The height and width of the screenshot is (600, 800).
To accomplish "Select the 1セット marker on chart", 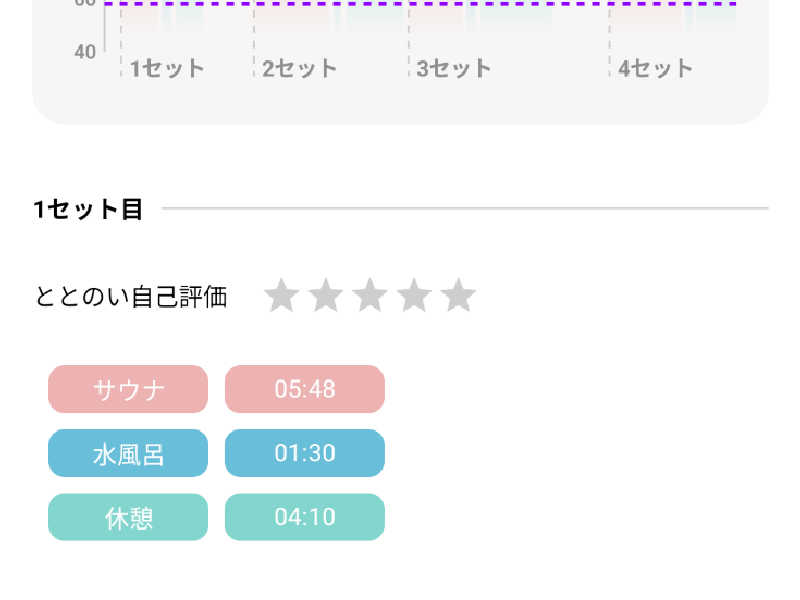I will [167, 68].
